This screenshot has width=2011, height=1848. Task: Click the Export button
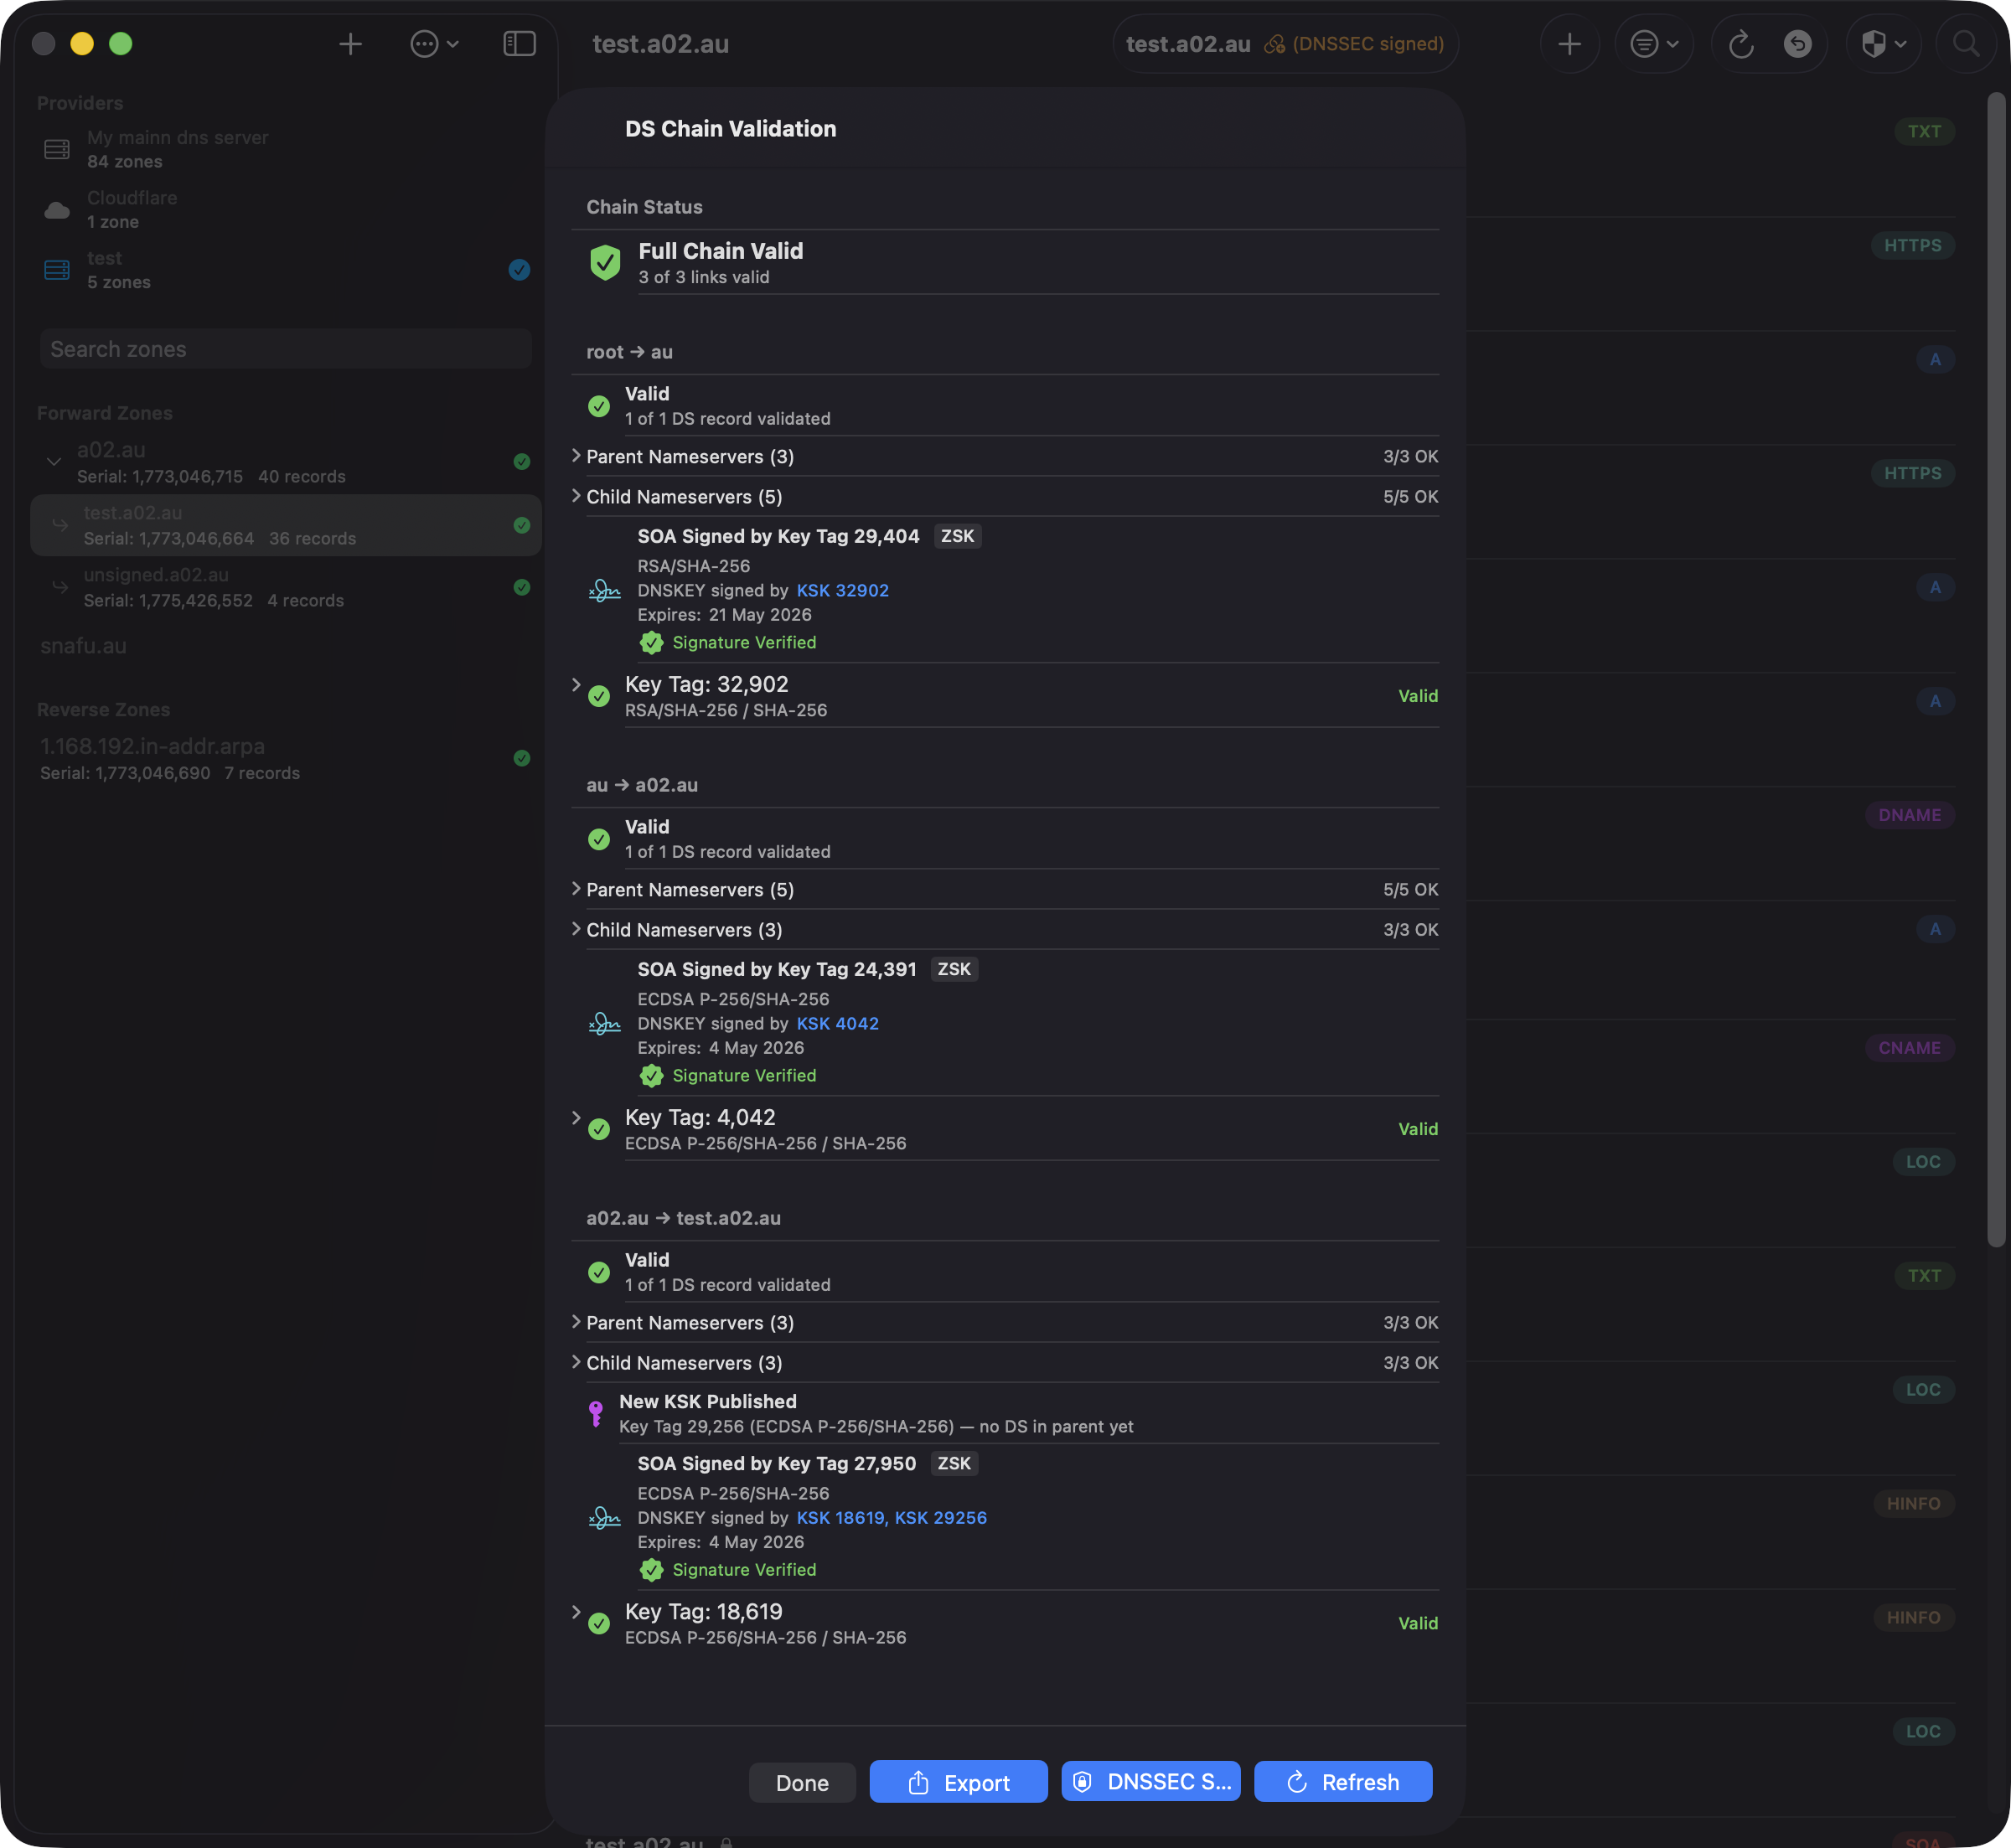coord(958,1782)
